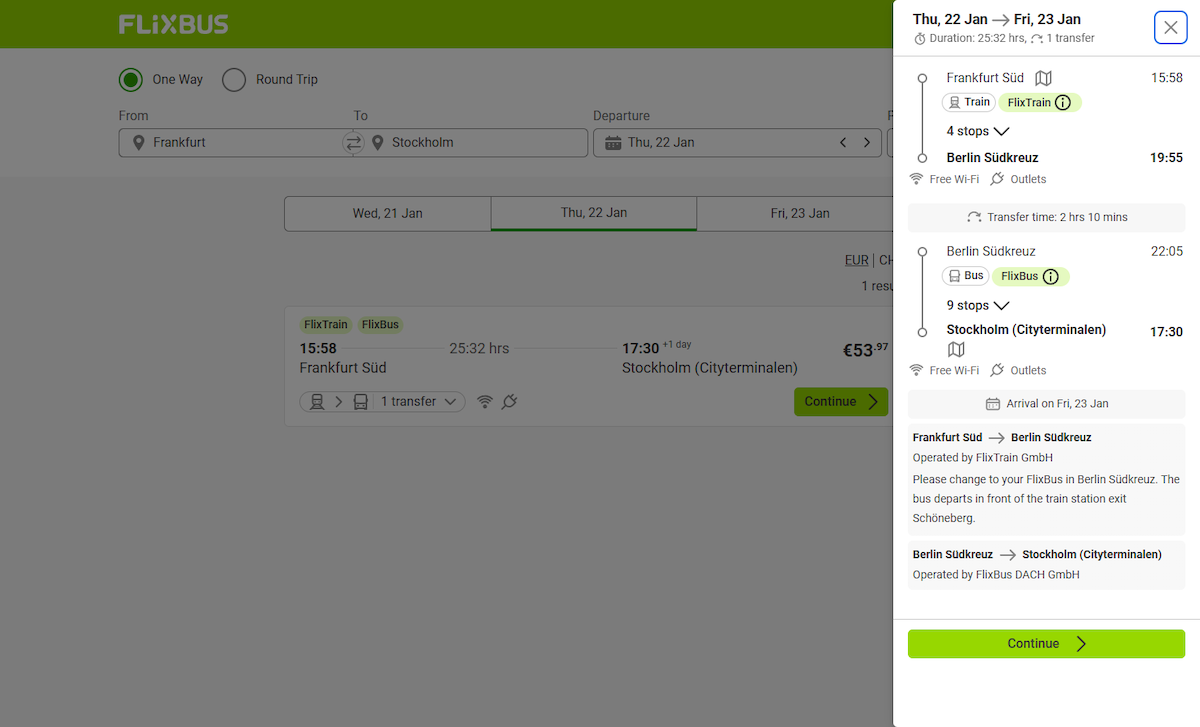
Task: Select the Thu, 22 Jan tab
Action: click(594, 213)
